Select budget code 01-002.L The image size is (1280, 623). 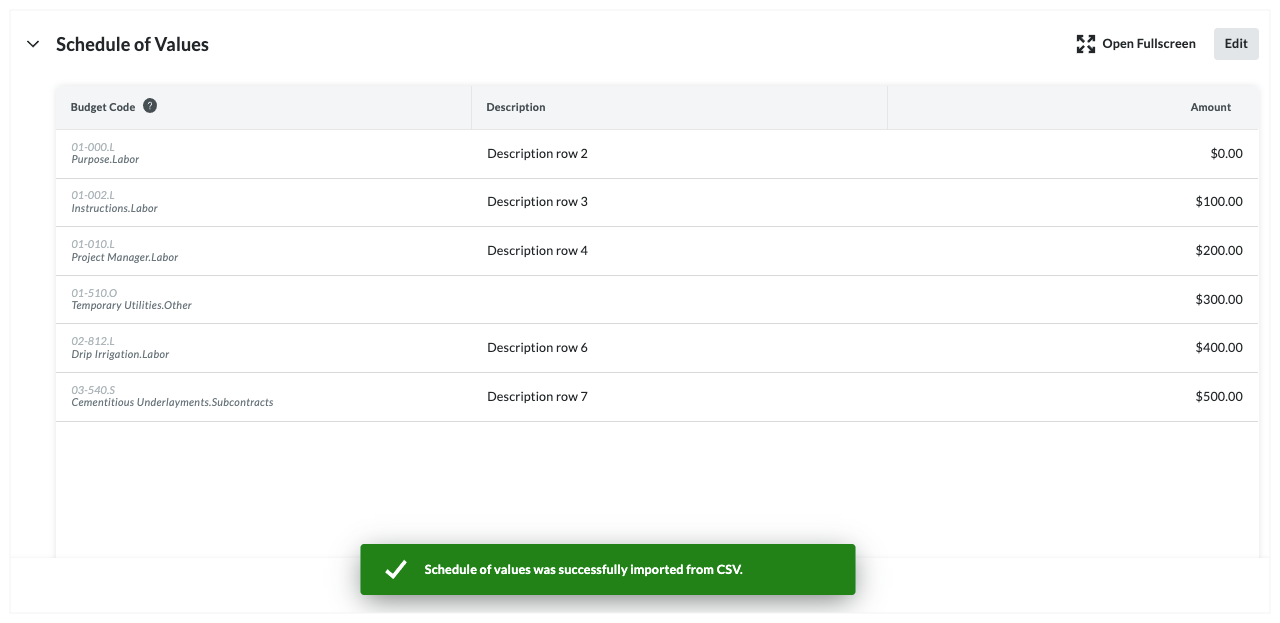93,196
